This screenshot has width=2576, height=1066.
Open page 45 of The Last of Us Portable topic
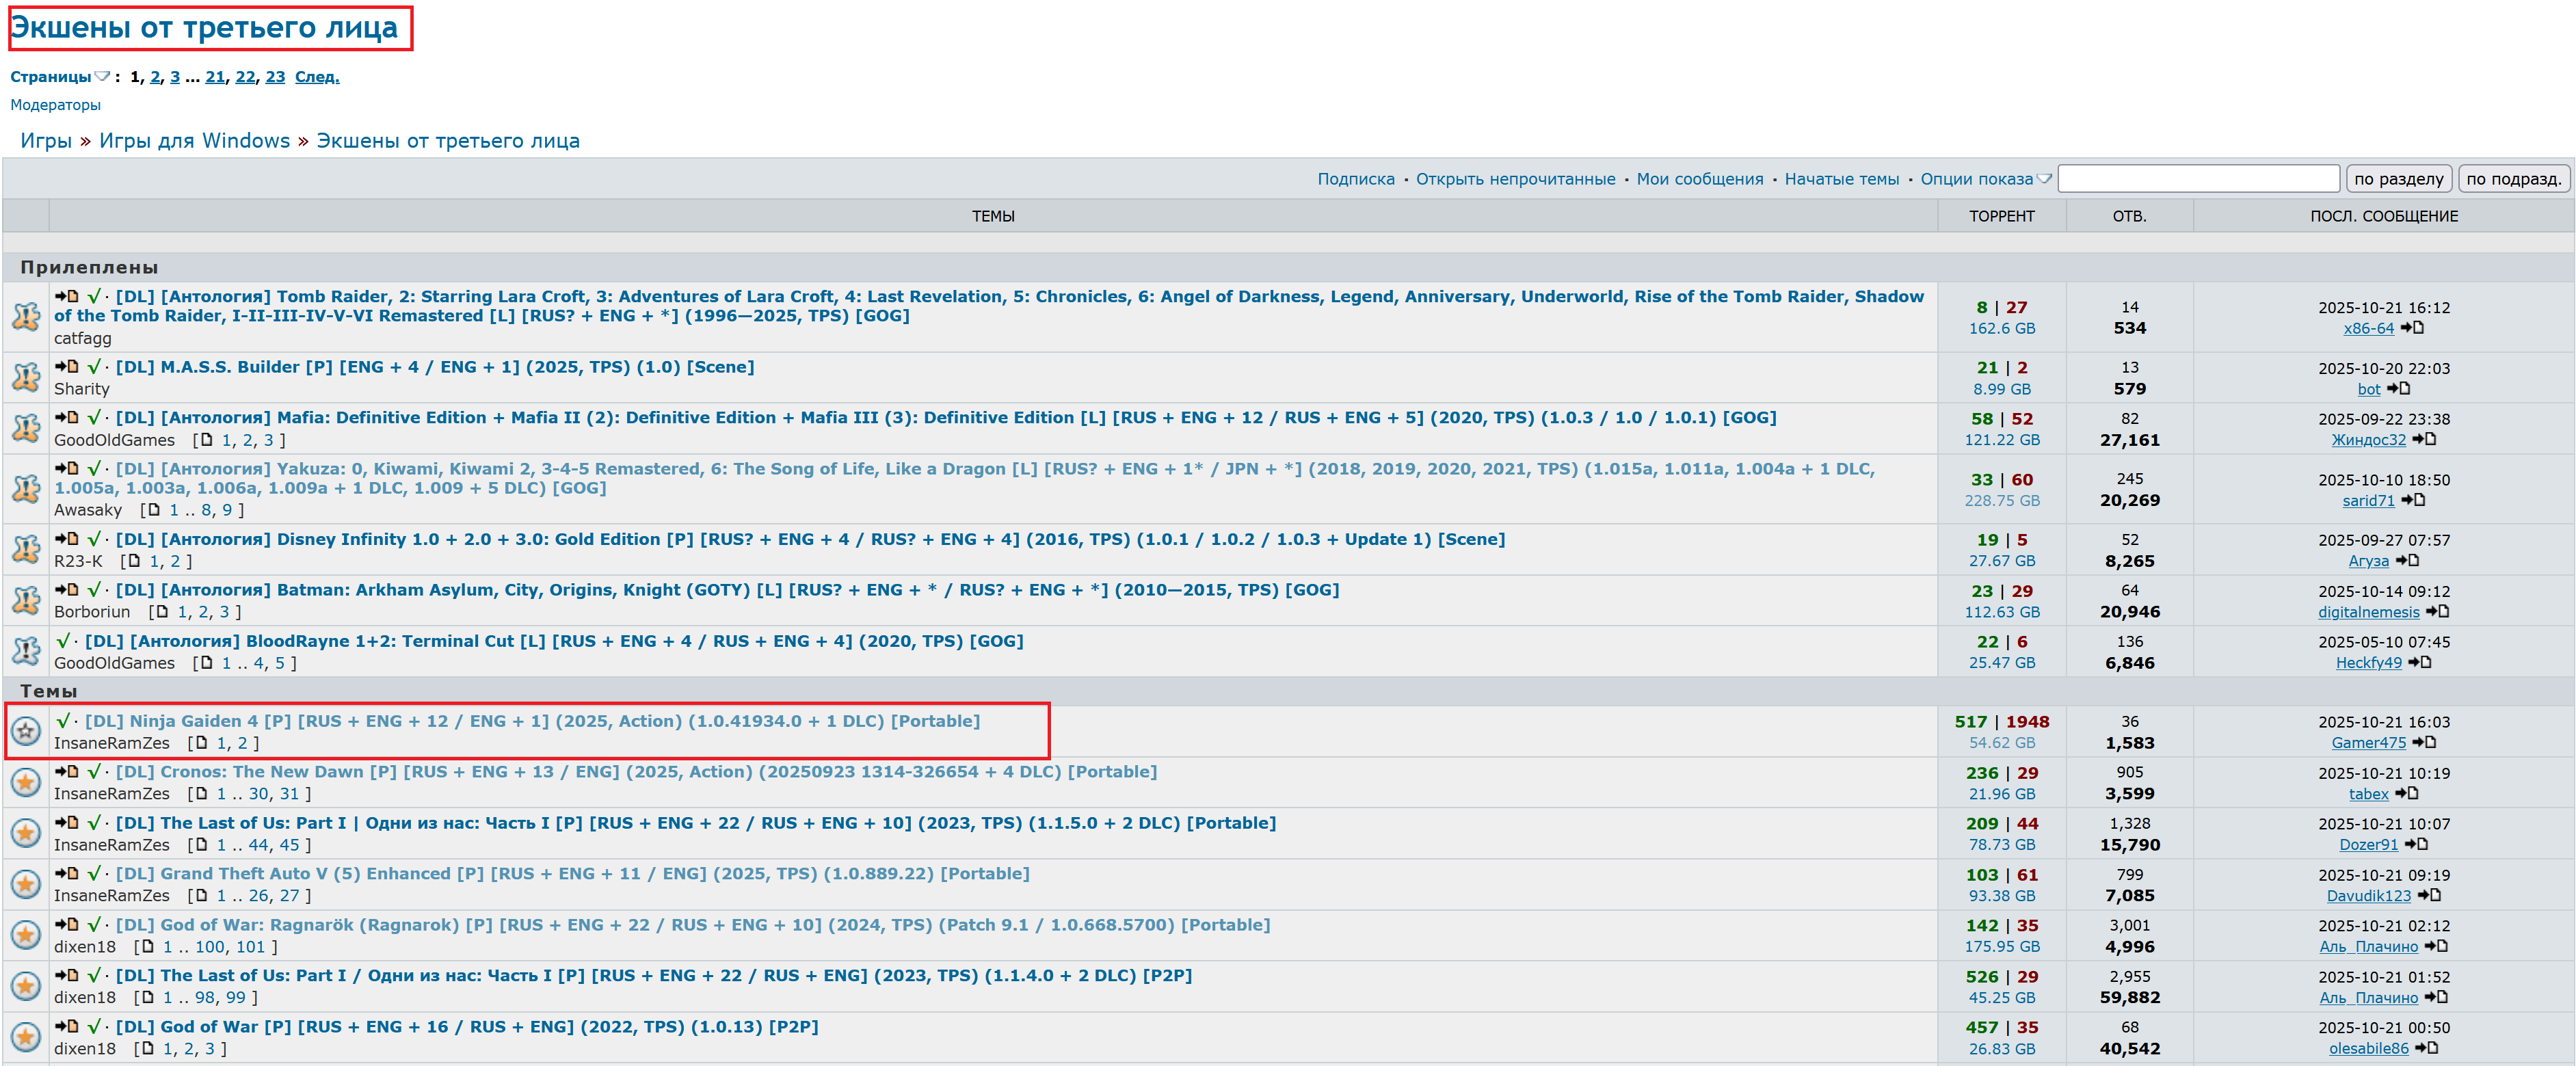(289, 845)
